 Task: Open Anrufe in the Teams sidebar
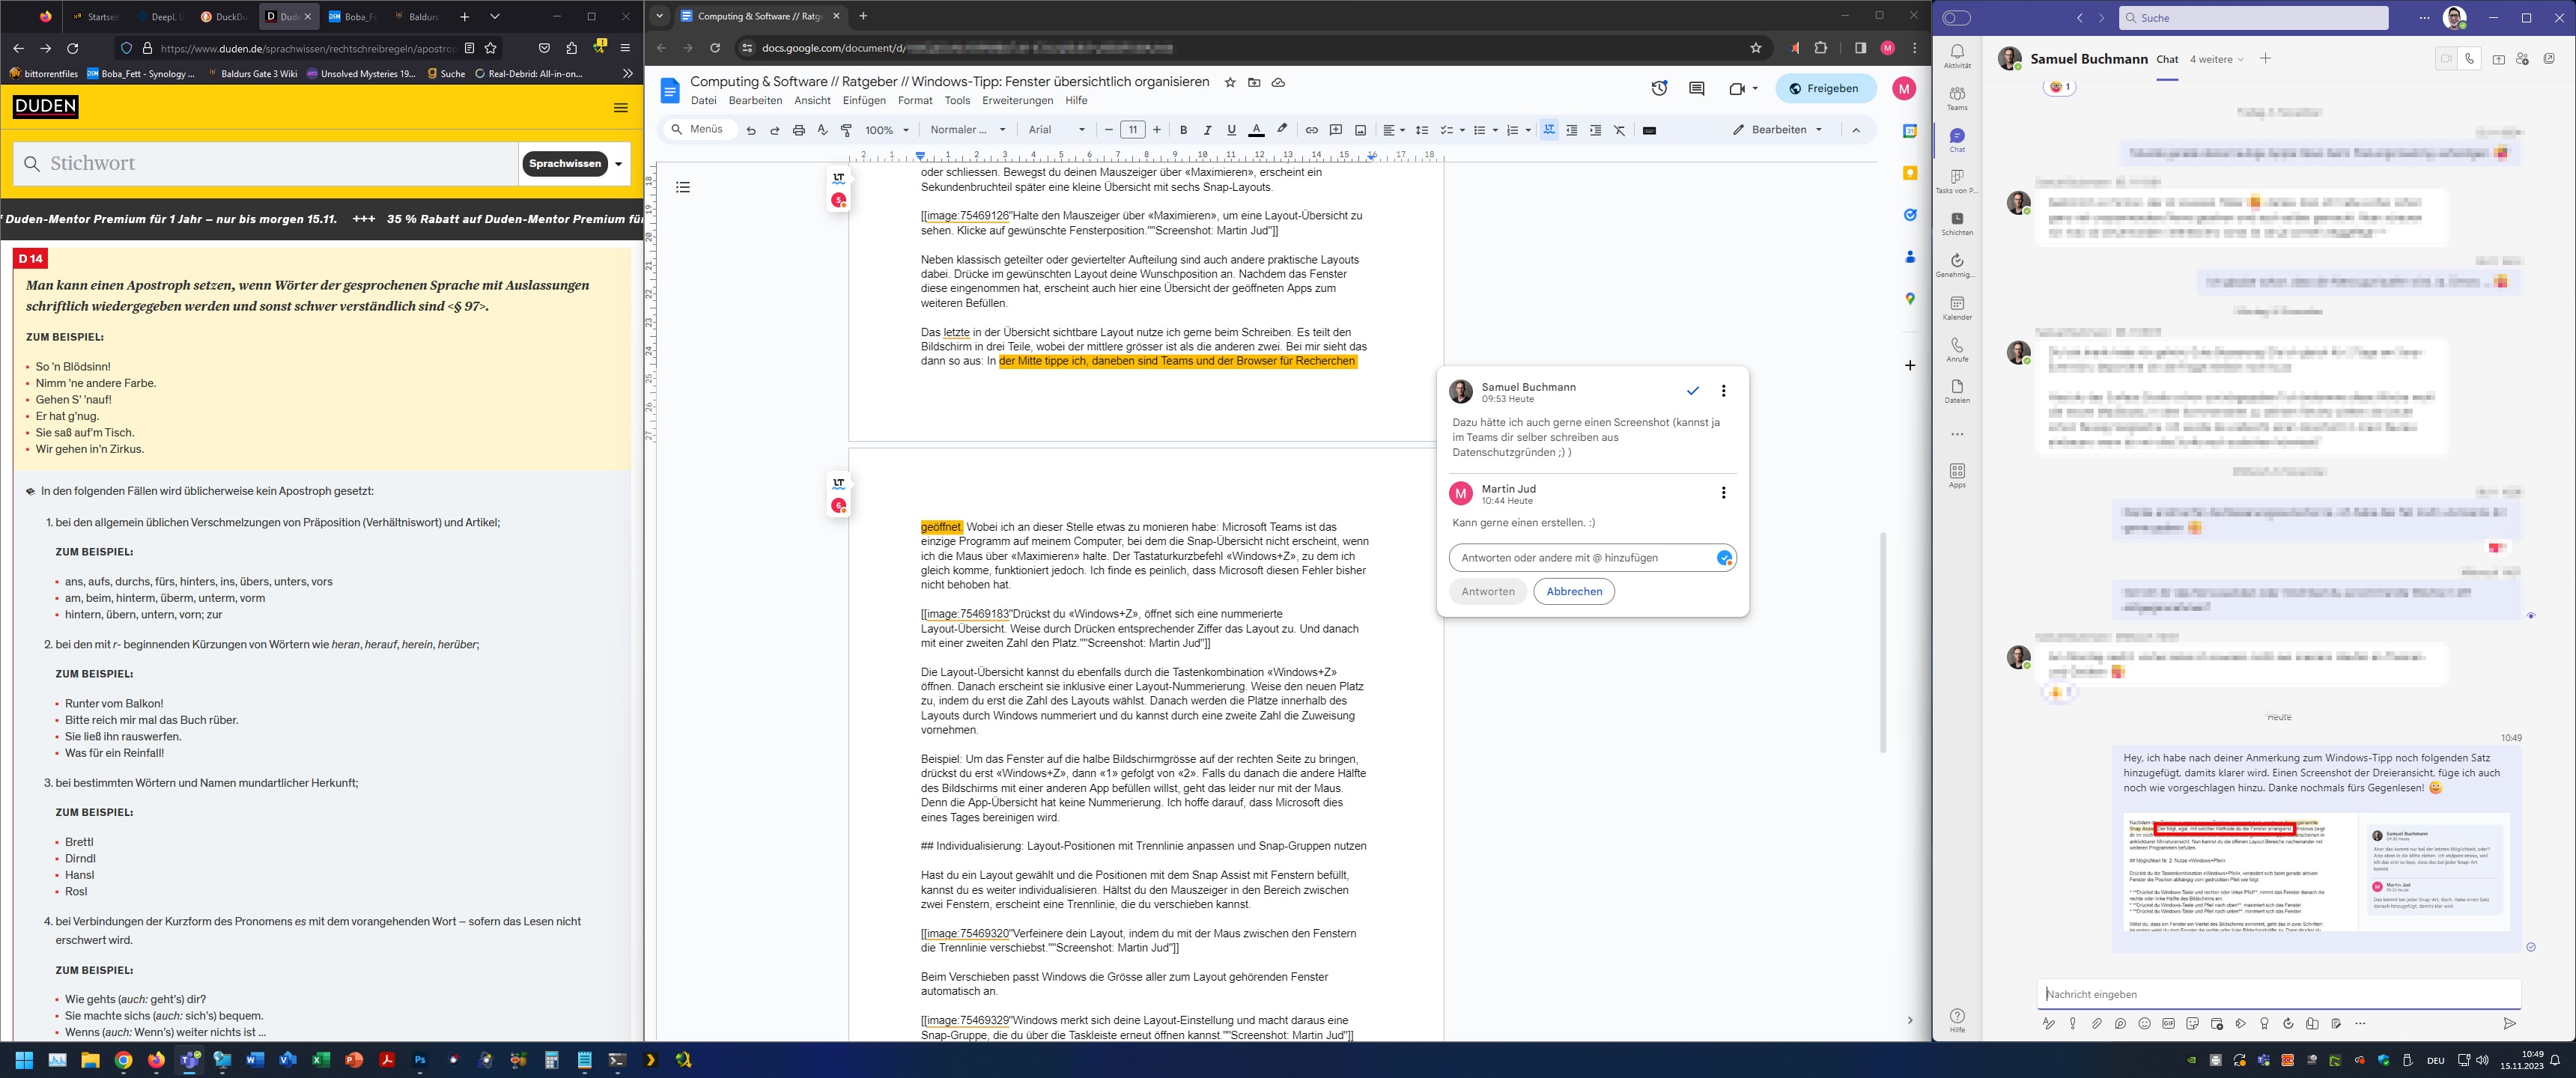pyautogui.click(x=1957, y=351)
